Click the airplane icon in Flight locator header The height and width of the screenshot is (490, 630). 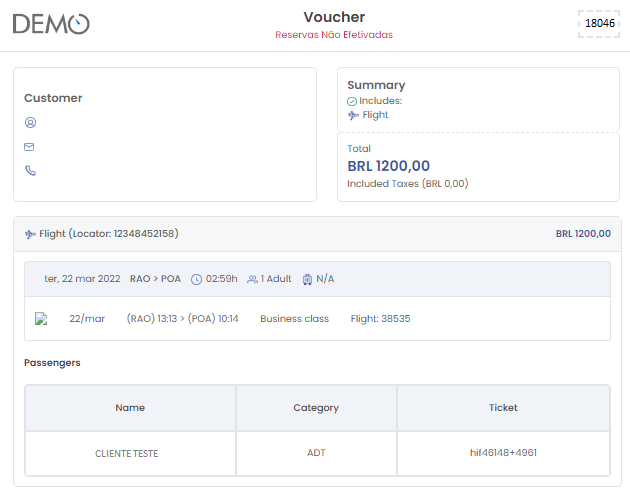click(31, 234)
